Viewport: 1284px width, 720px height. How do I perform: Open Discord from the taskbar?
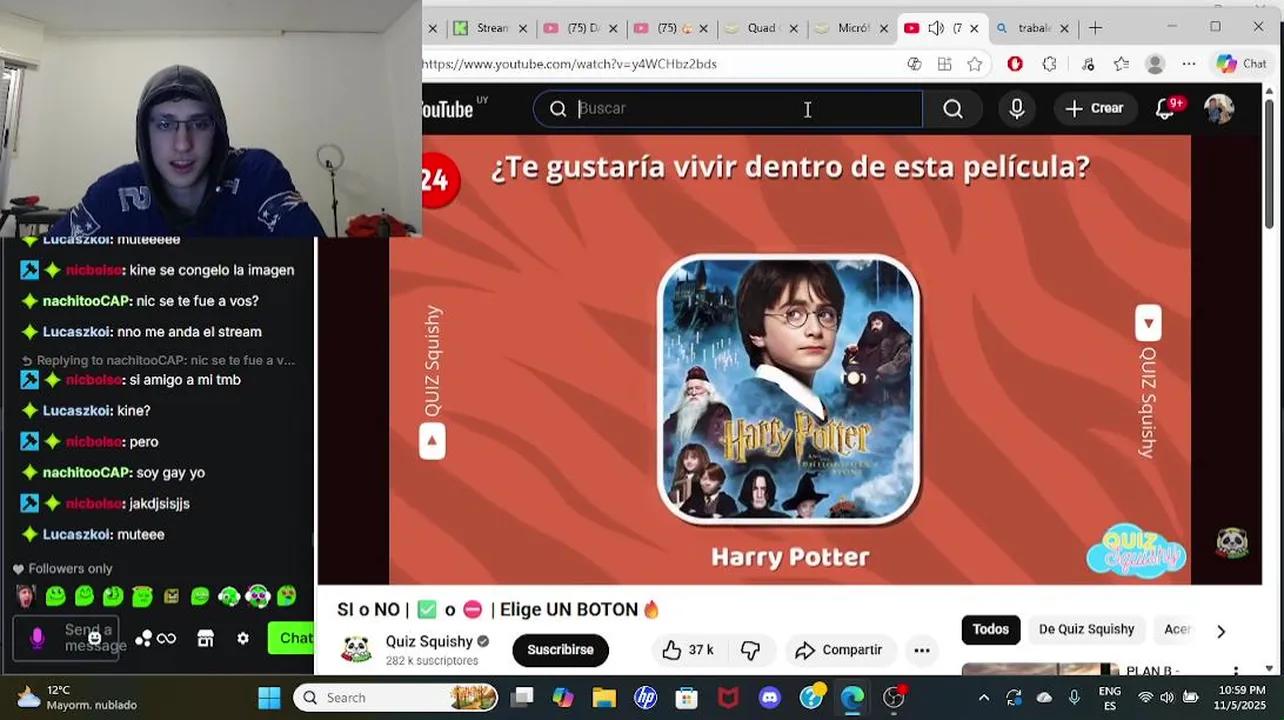(769, 698)
